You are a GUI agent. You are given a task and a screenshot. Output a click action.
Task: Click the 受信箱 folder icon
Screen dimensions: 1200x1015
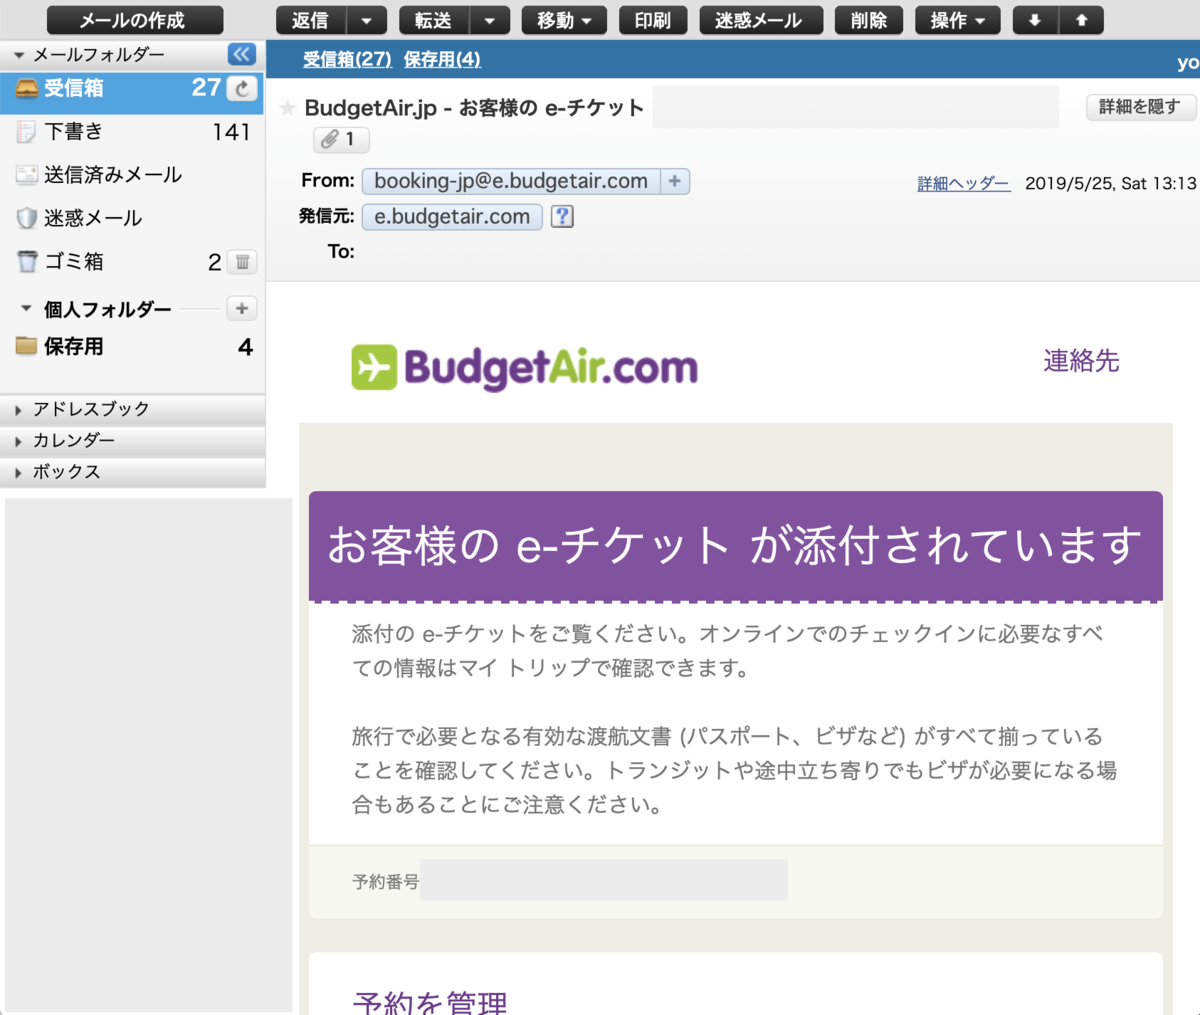pos(27,89)
